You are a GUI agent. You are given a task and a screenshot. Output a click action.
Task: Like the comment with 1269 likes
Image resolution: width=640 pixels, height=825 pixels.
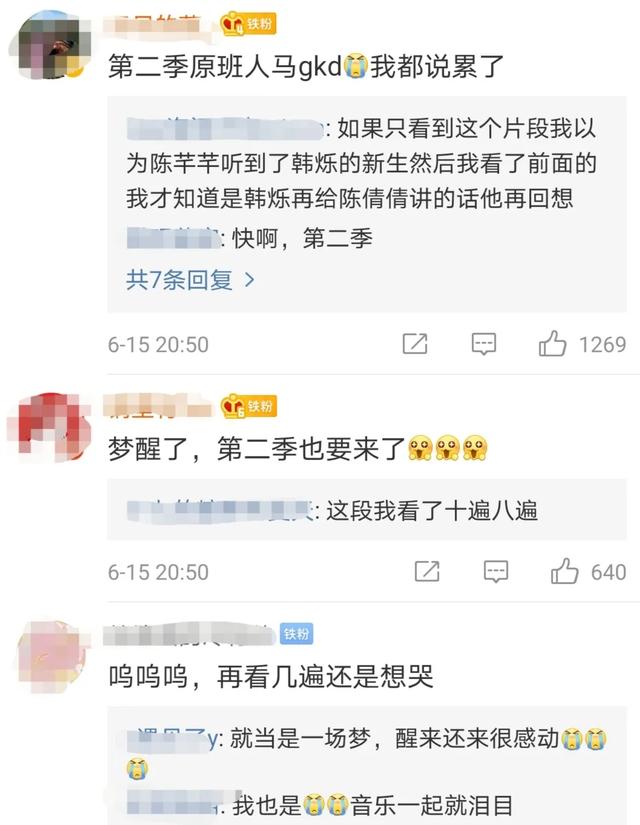pos(552,344)
